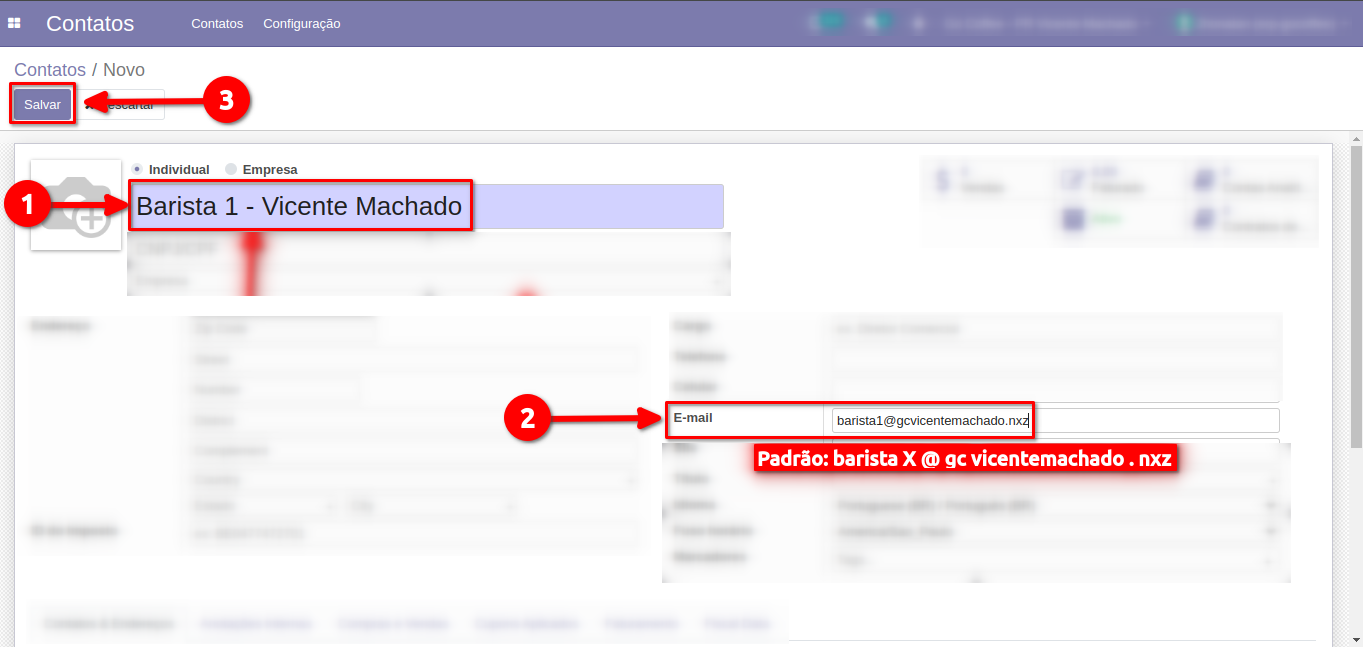Select the Individual radio option
The image size is (1363, 647).
click(137, 170)
